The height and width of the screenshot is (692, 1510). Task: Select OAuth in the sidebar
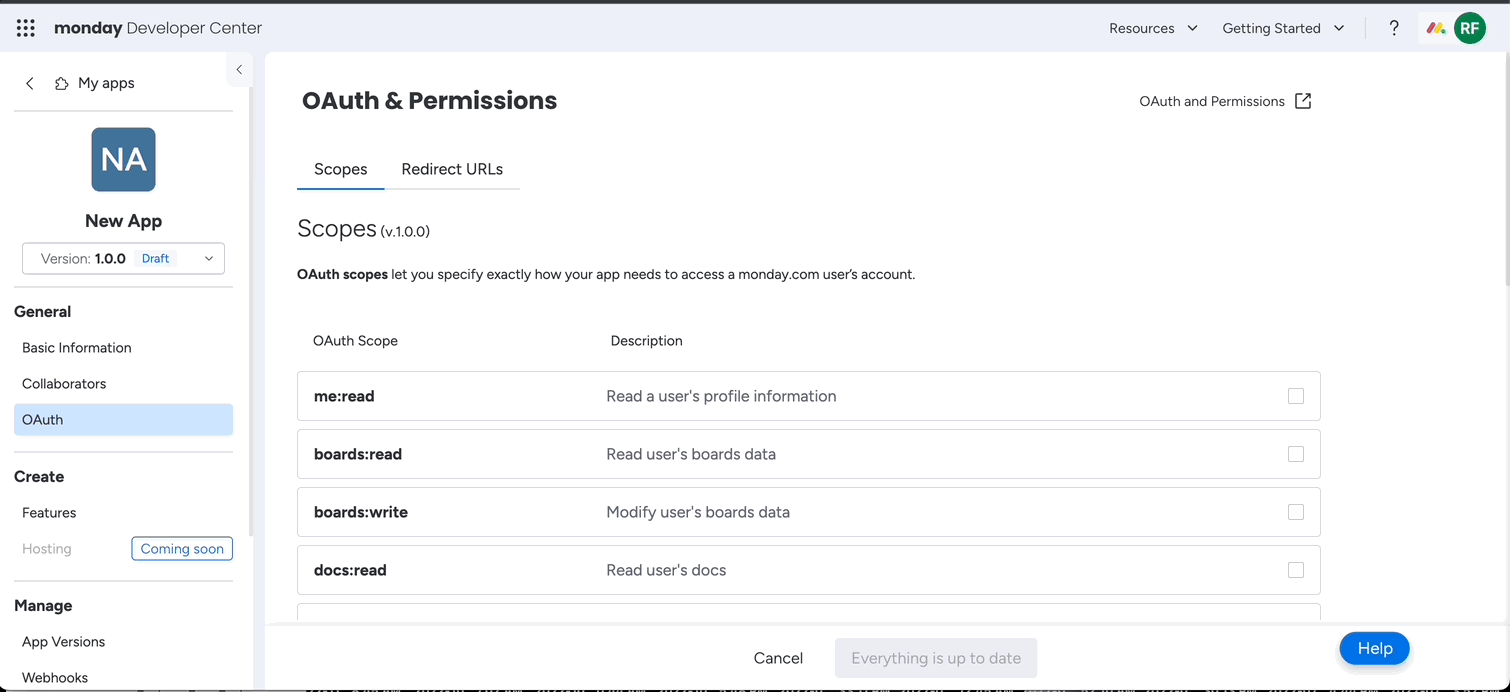123,420
